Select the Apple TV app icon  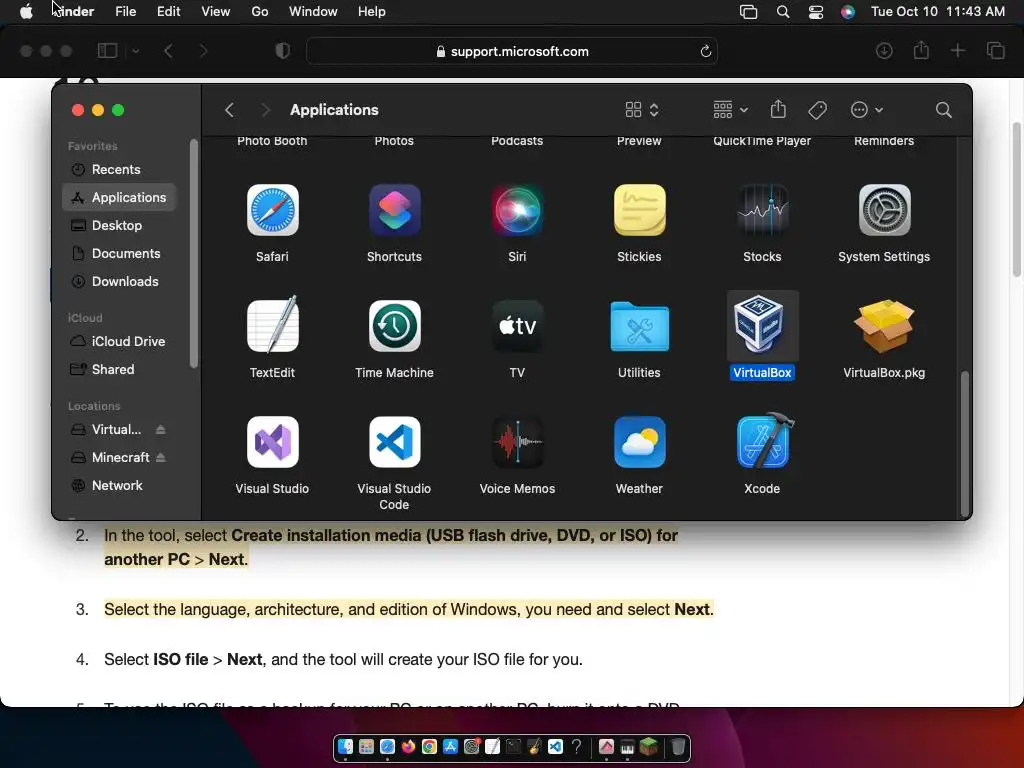517,326
